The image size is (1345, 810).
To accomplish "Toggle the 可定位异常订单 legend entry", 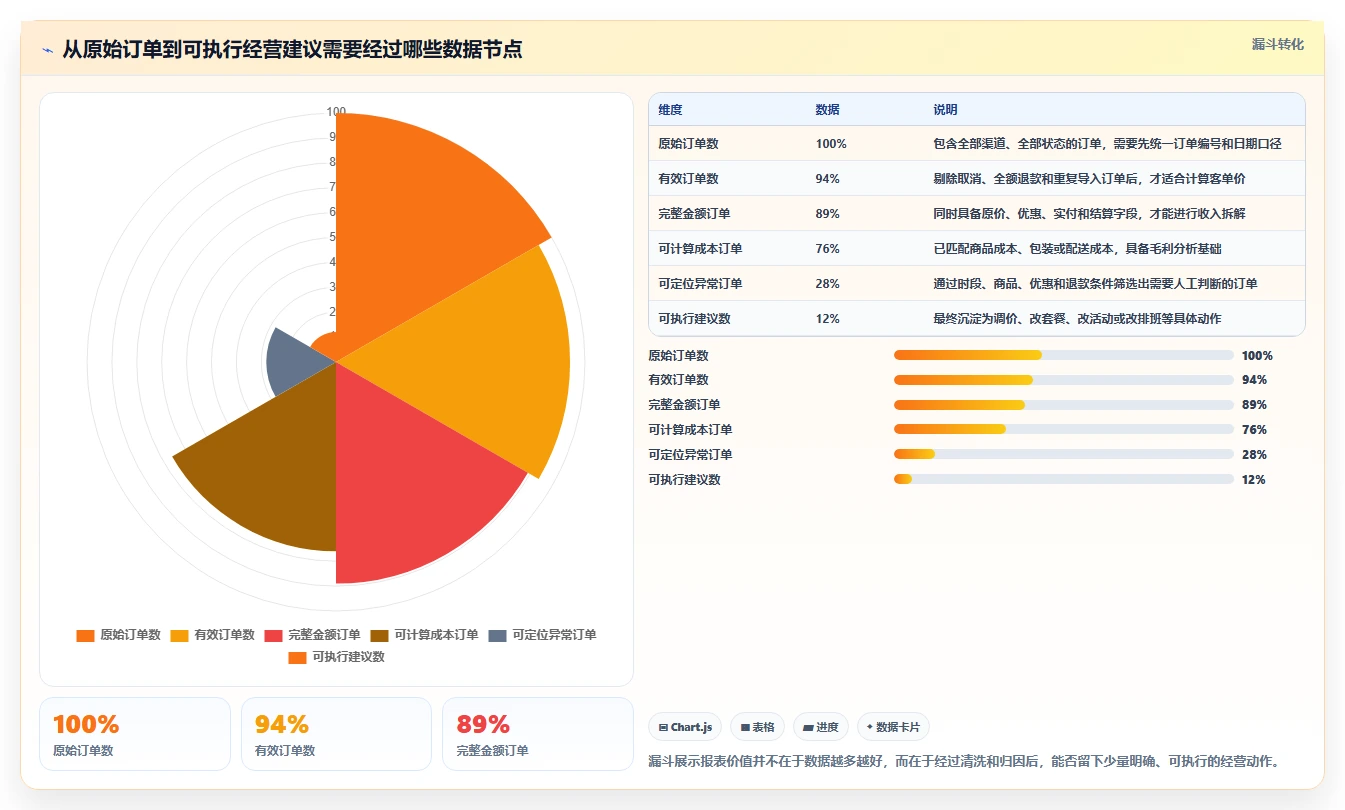I will (x=542, y=635).
